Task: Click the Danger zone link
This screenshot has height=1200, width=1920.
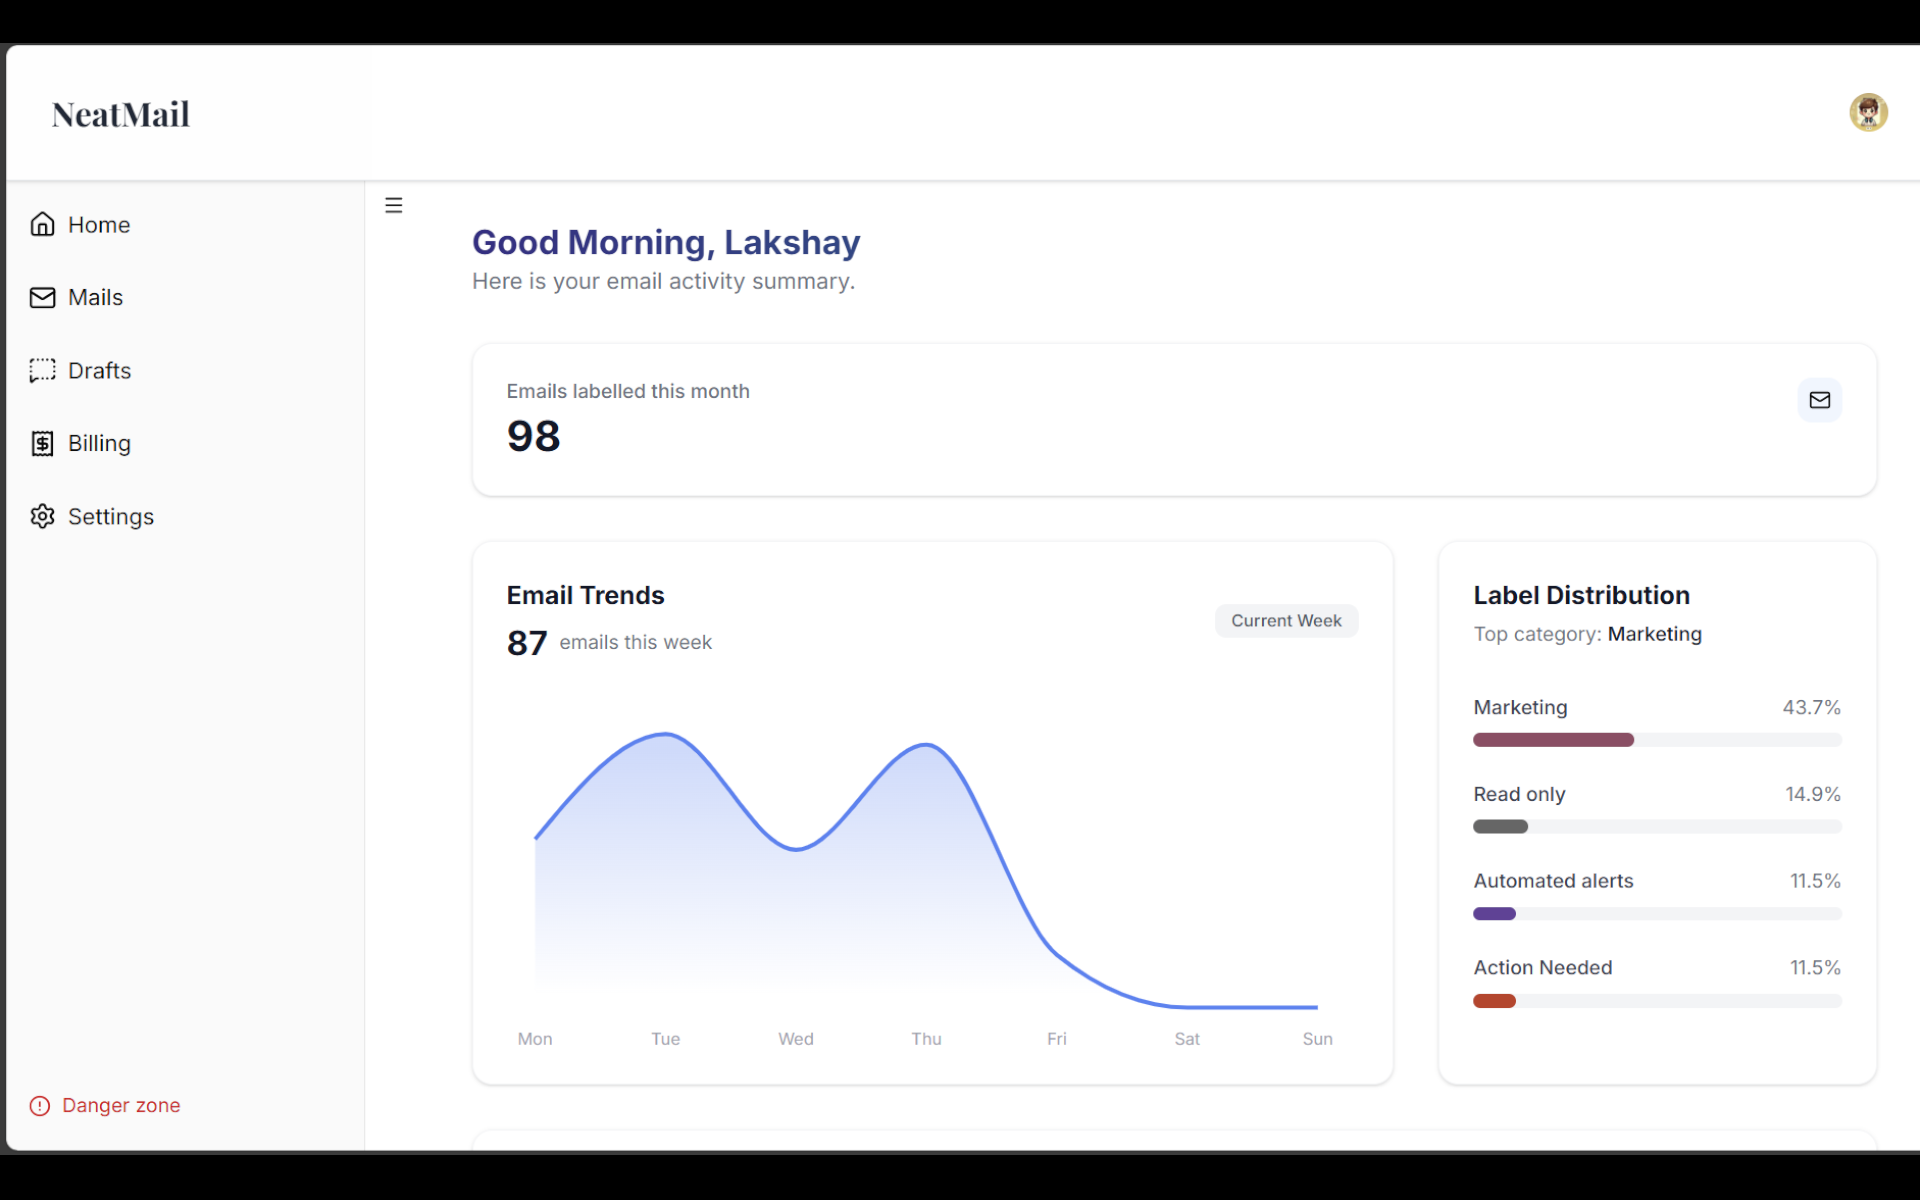Action: coord(120,1106)
